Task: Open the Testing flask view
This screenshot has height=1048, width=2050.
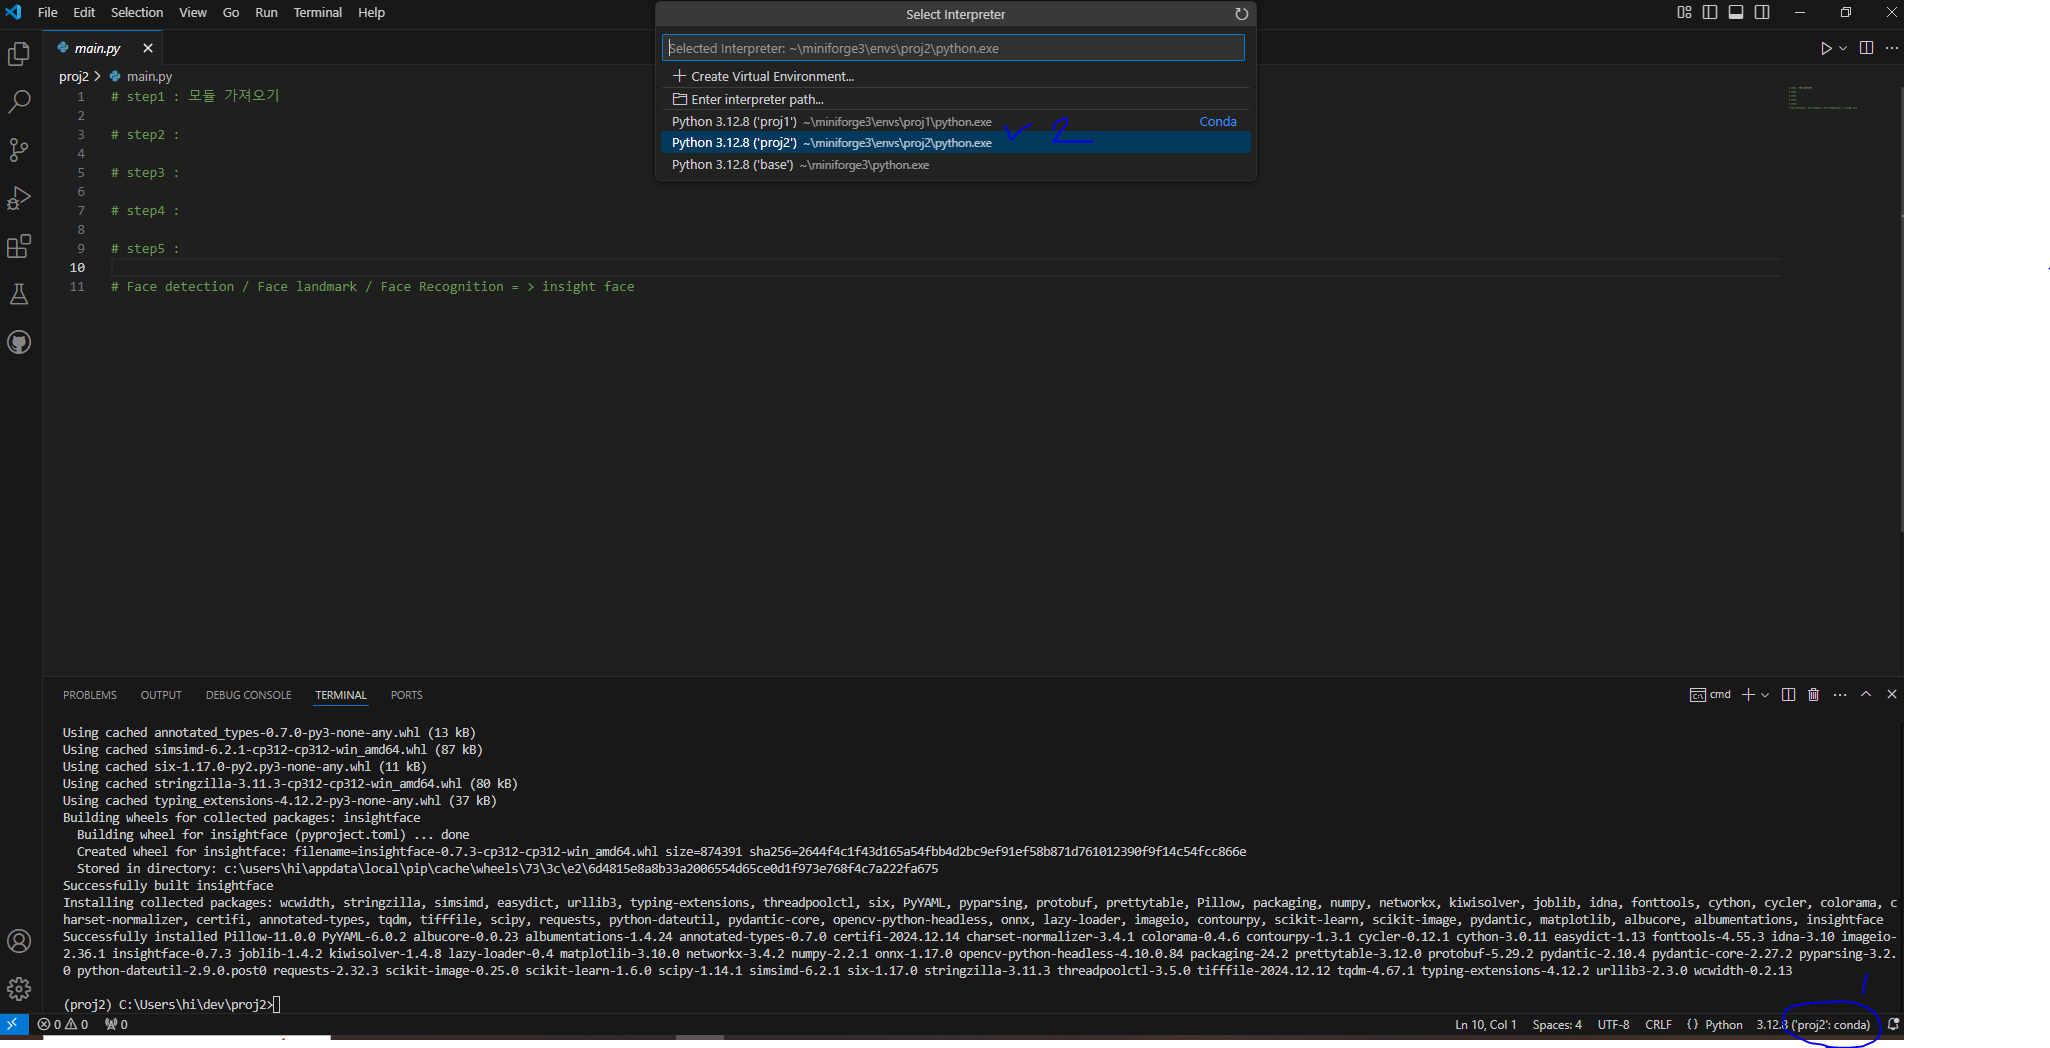Action: pos(19,294)
